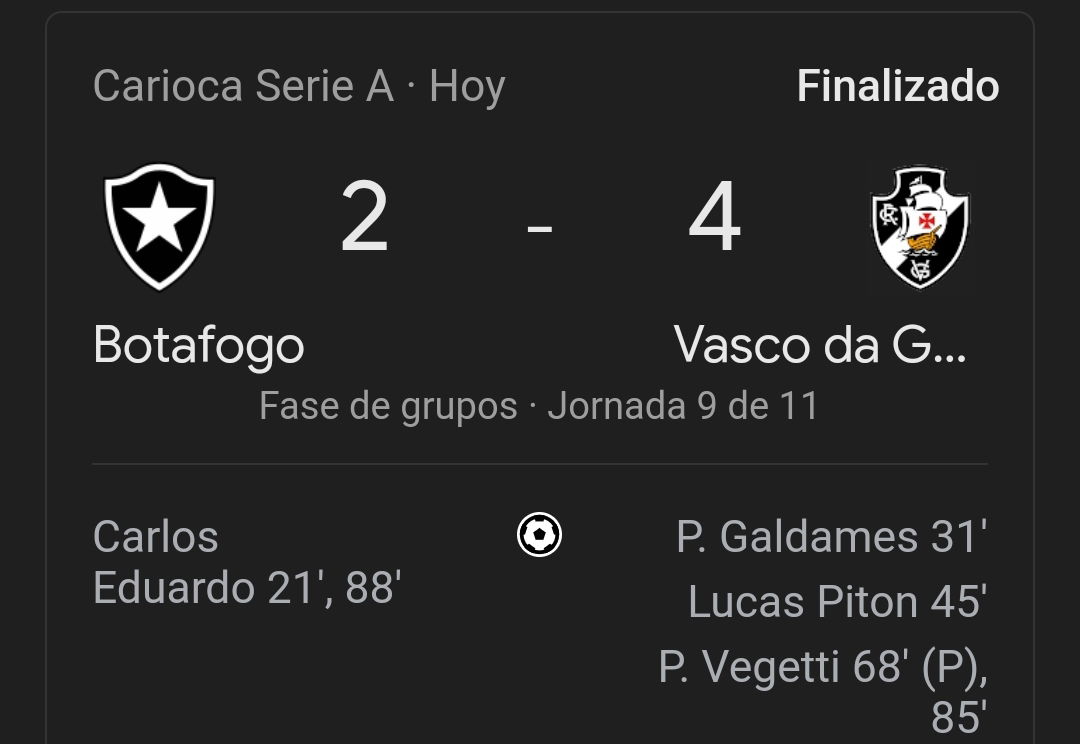Click Carlos Eduardo scorer entry
The width and height of the screenshot is (1080, 744).
click(x=247, y=562)
